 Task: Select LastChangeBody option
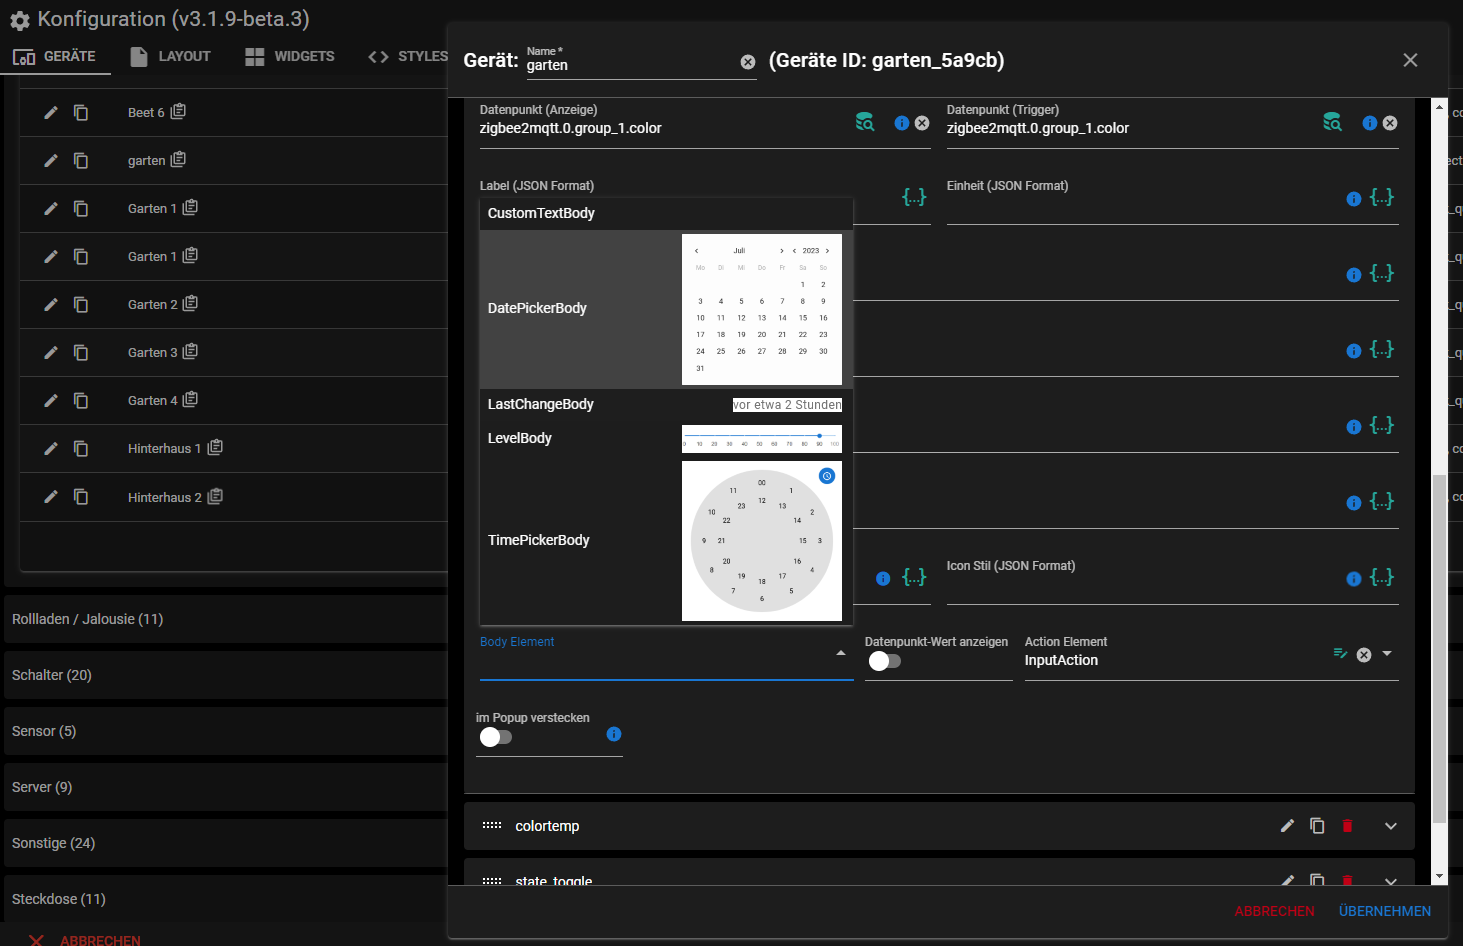click(666, 404)
